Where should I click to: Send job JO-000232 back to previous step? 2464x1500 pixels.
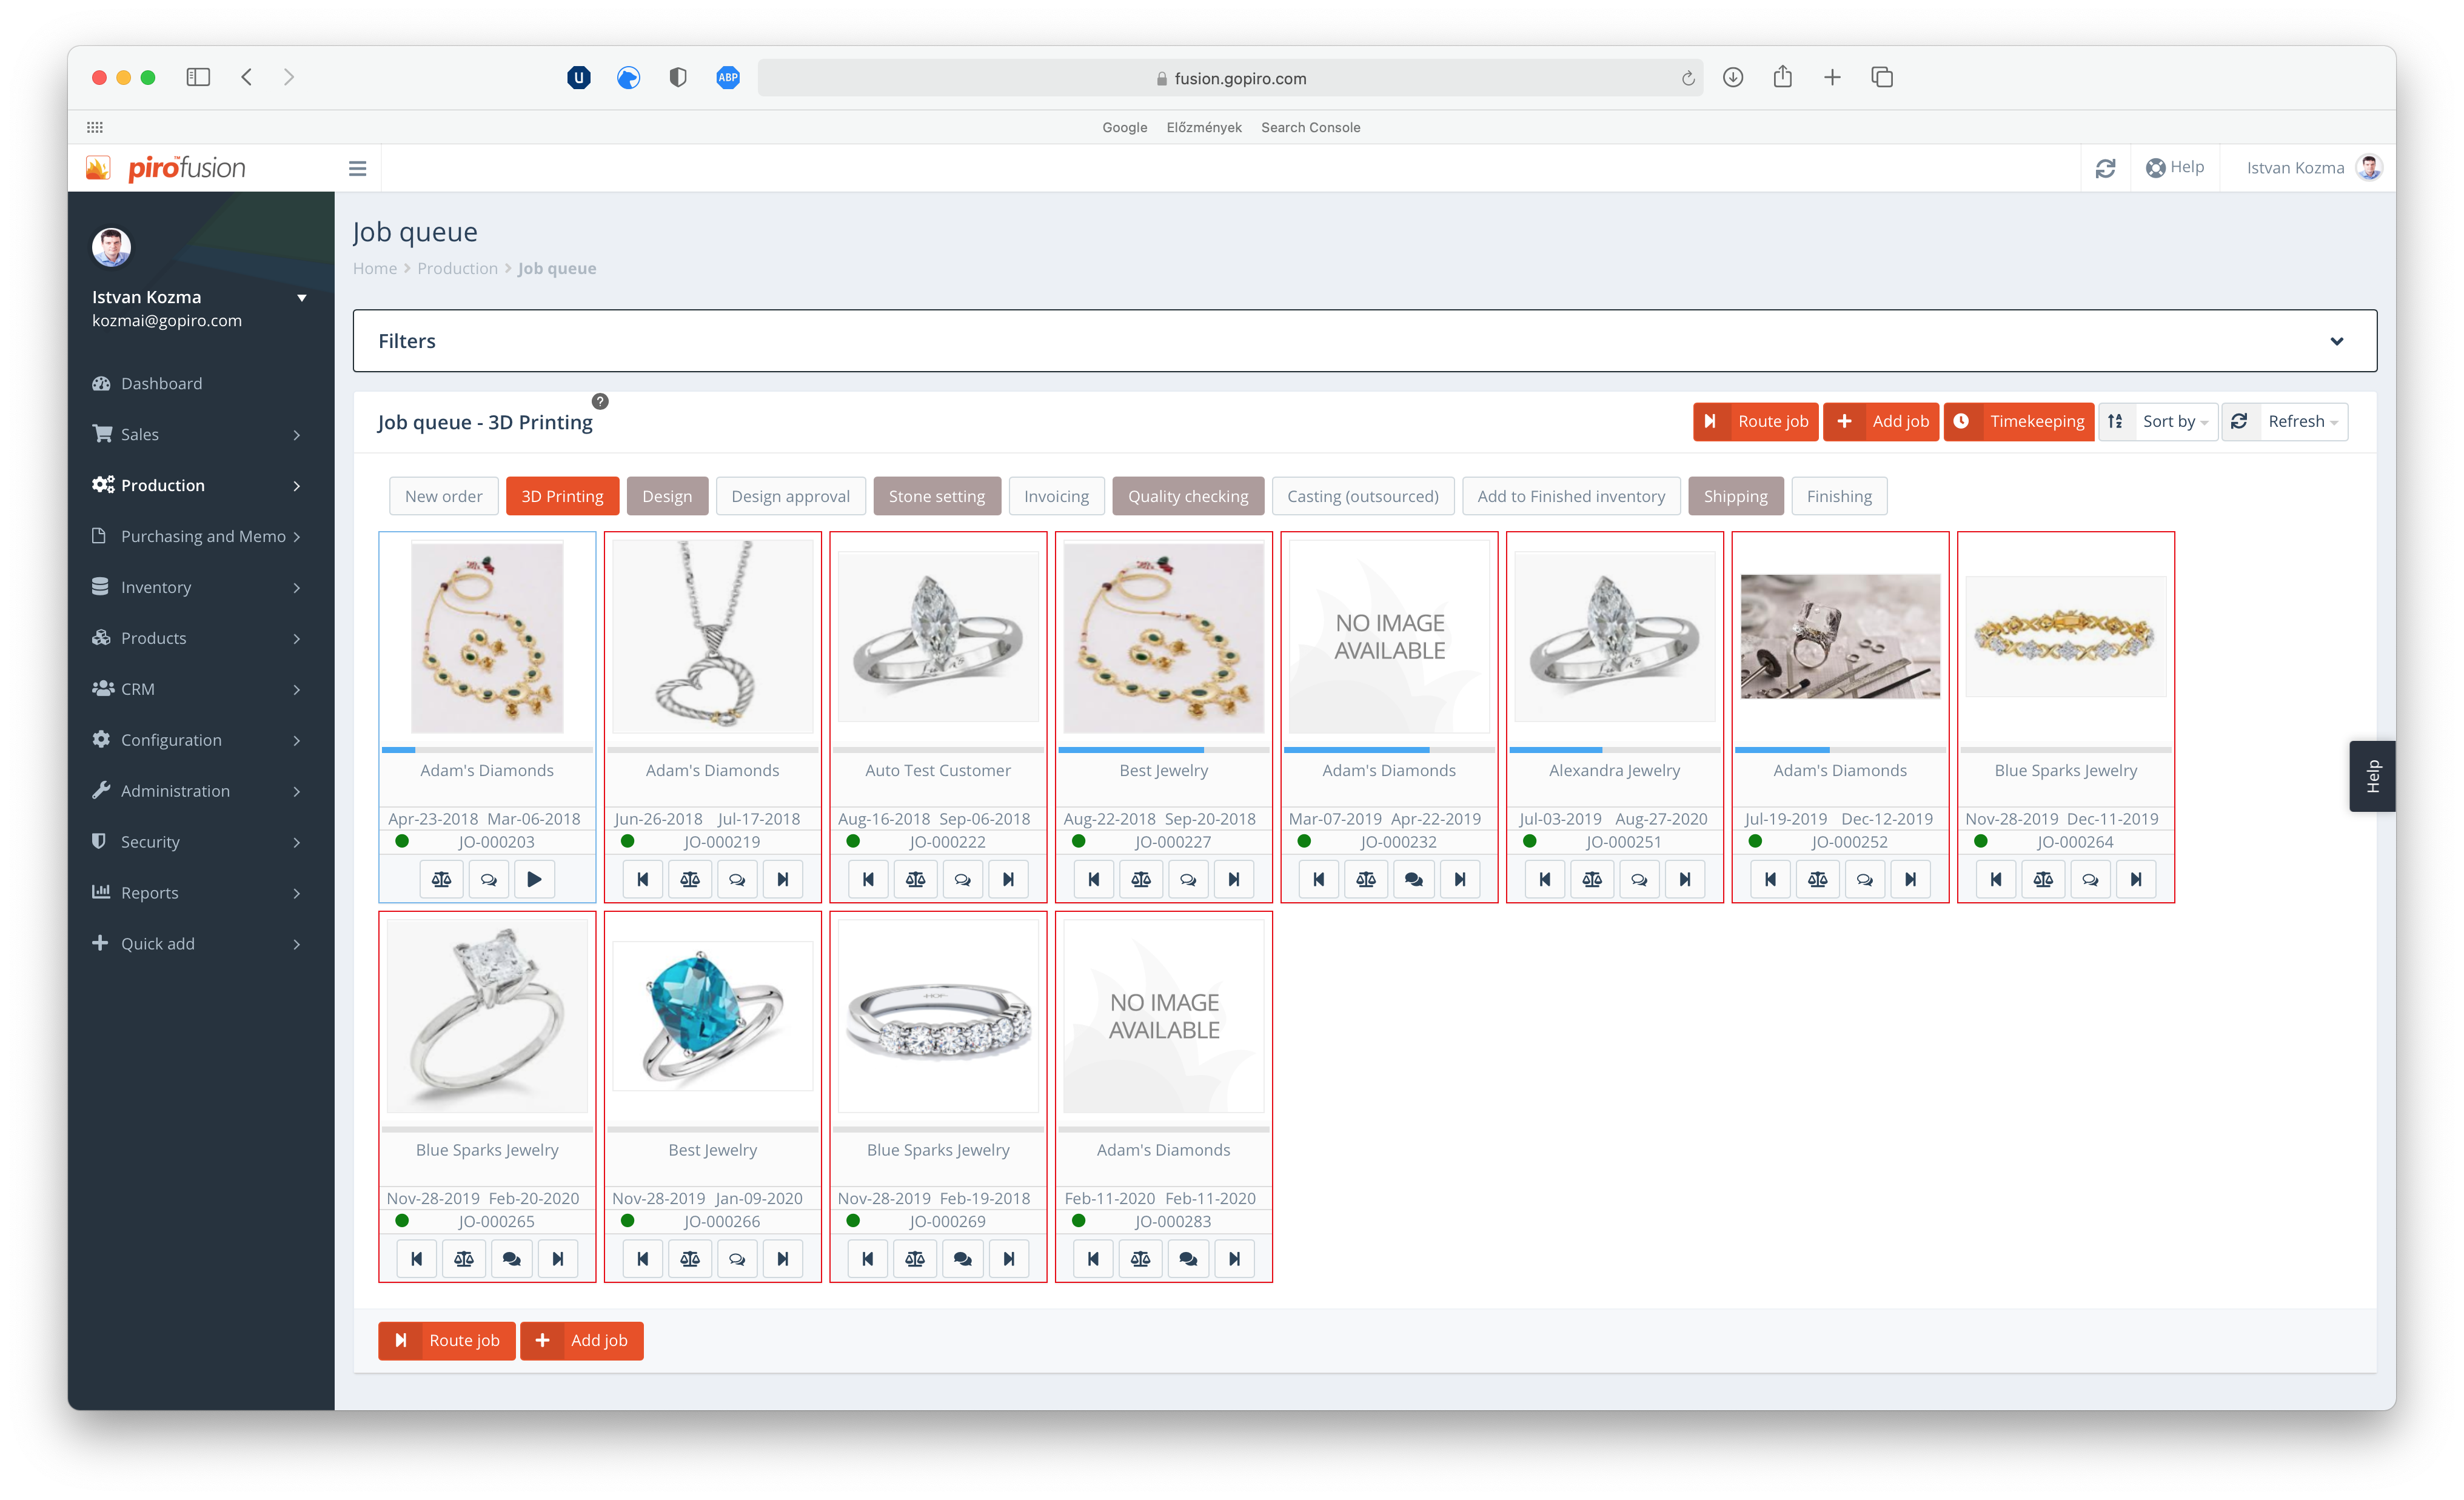point(1319,878)
